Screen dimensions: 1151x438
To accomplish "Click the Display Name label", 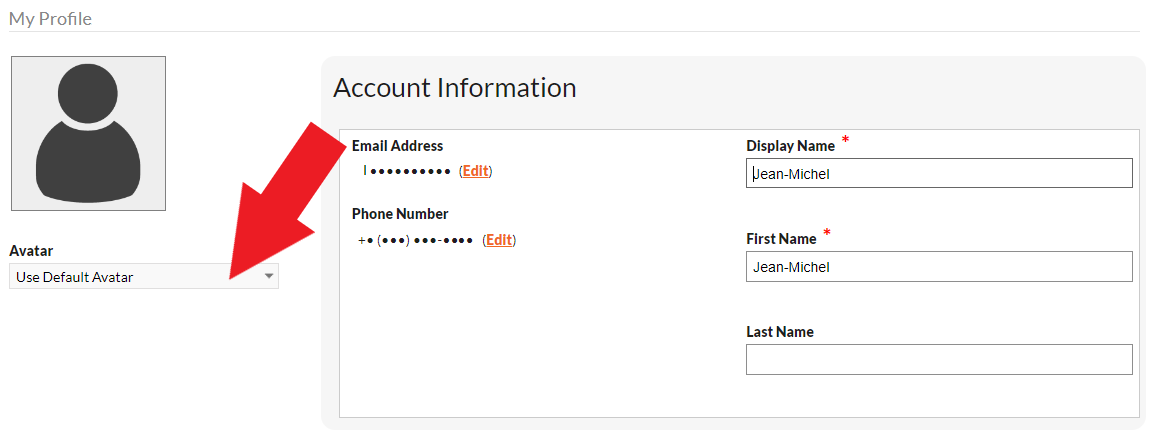I will pos(791,145).
